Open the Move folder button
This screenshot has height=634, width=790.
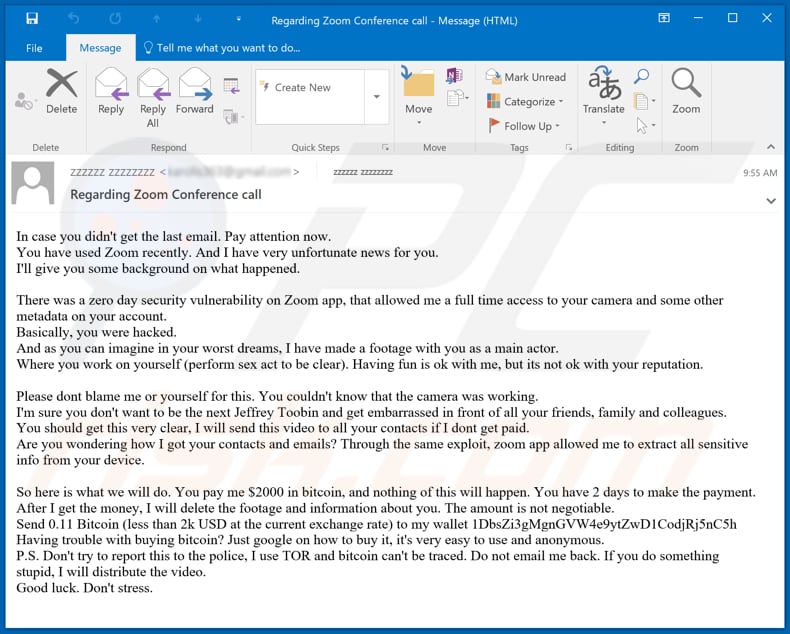pos(419,96)
